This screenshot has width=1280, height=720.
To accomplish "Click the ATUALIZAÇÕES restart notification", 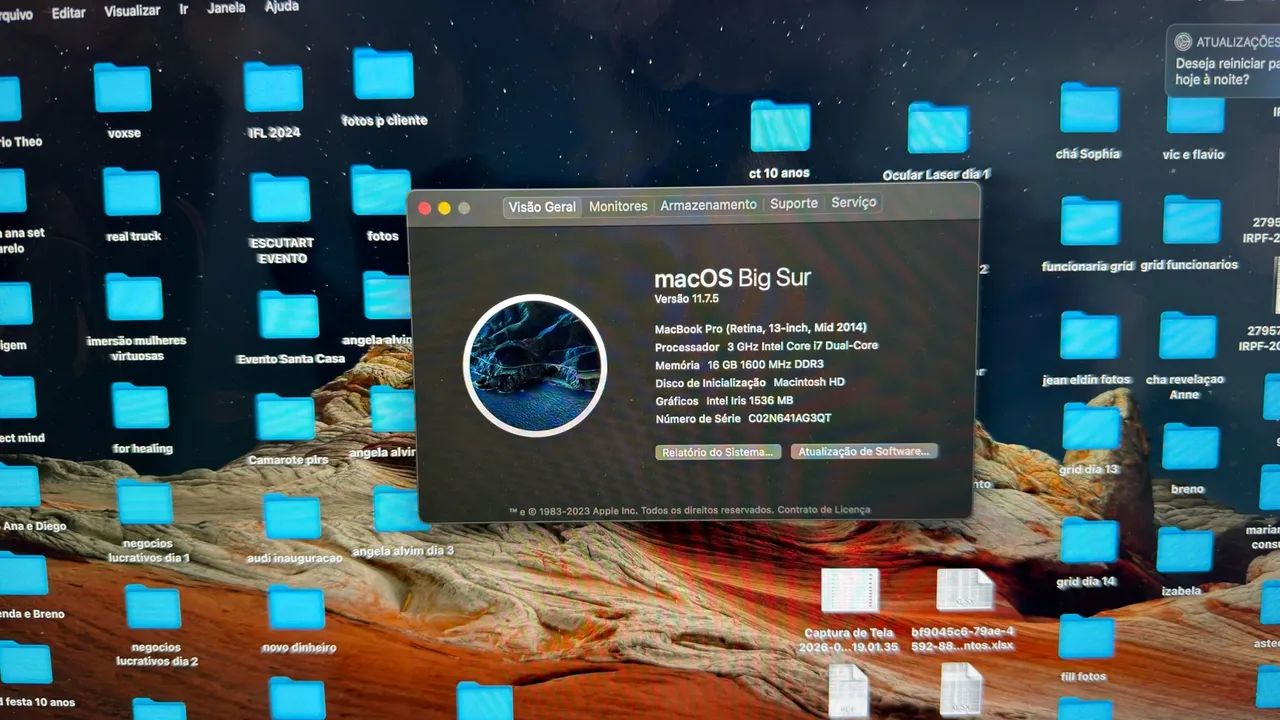I will click(1223, 61).
